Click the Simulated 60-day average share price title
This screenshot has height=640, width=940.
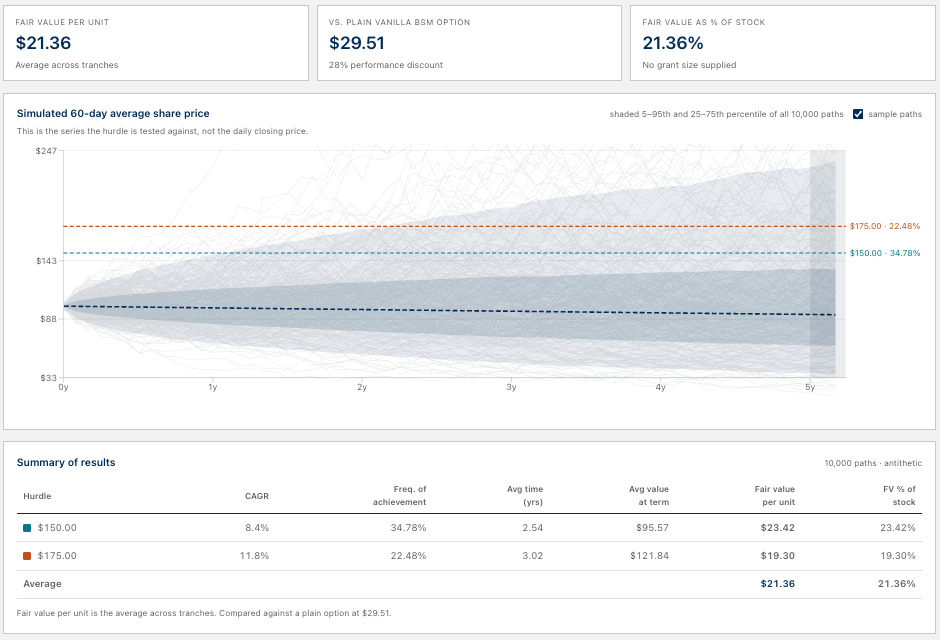coord(113,113)
